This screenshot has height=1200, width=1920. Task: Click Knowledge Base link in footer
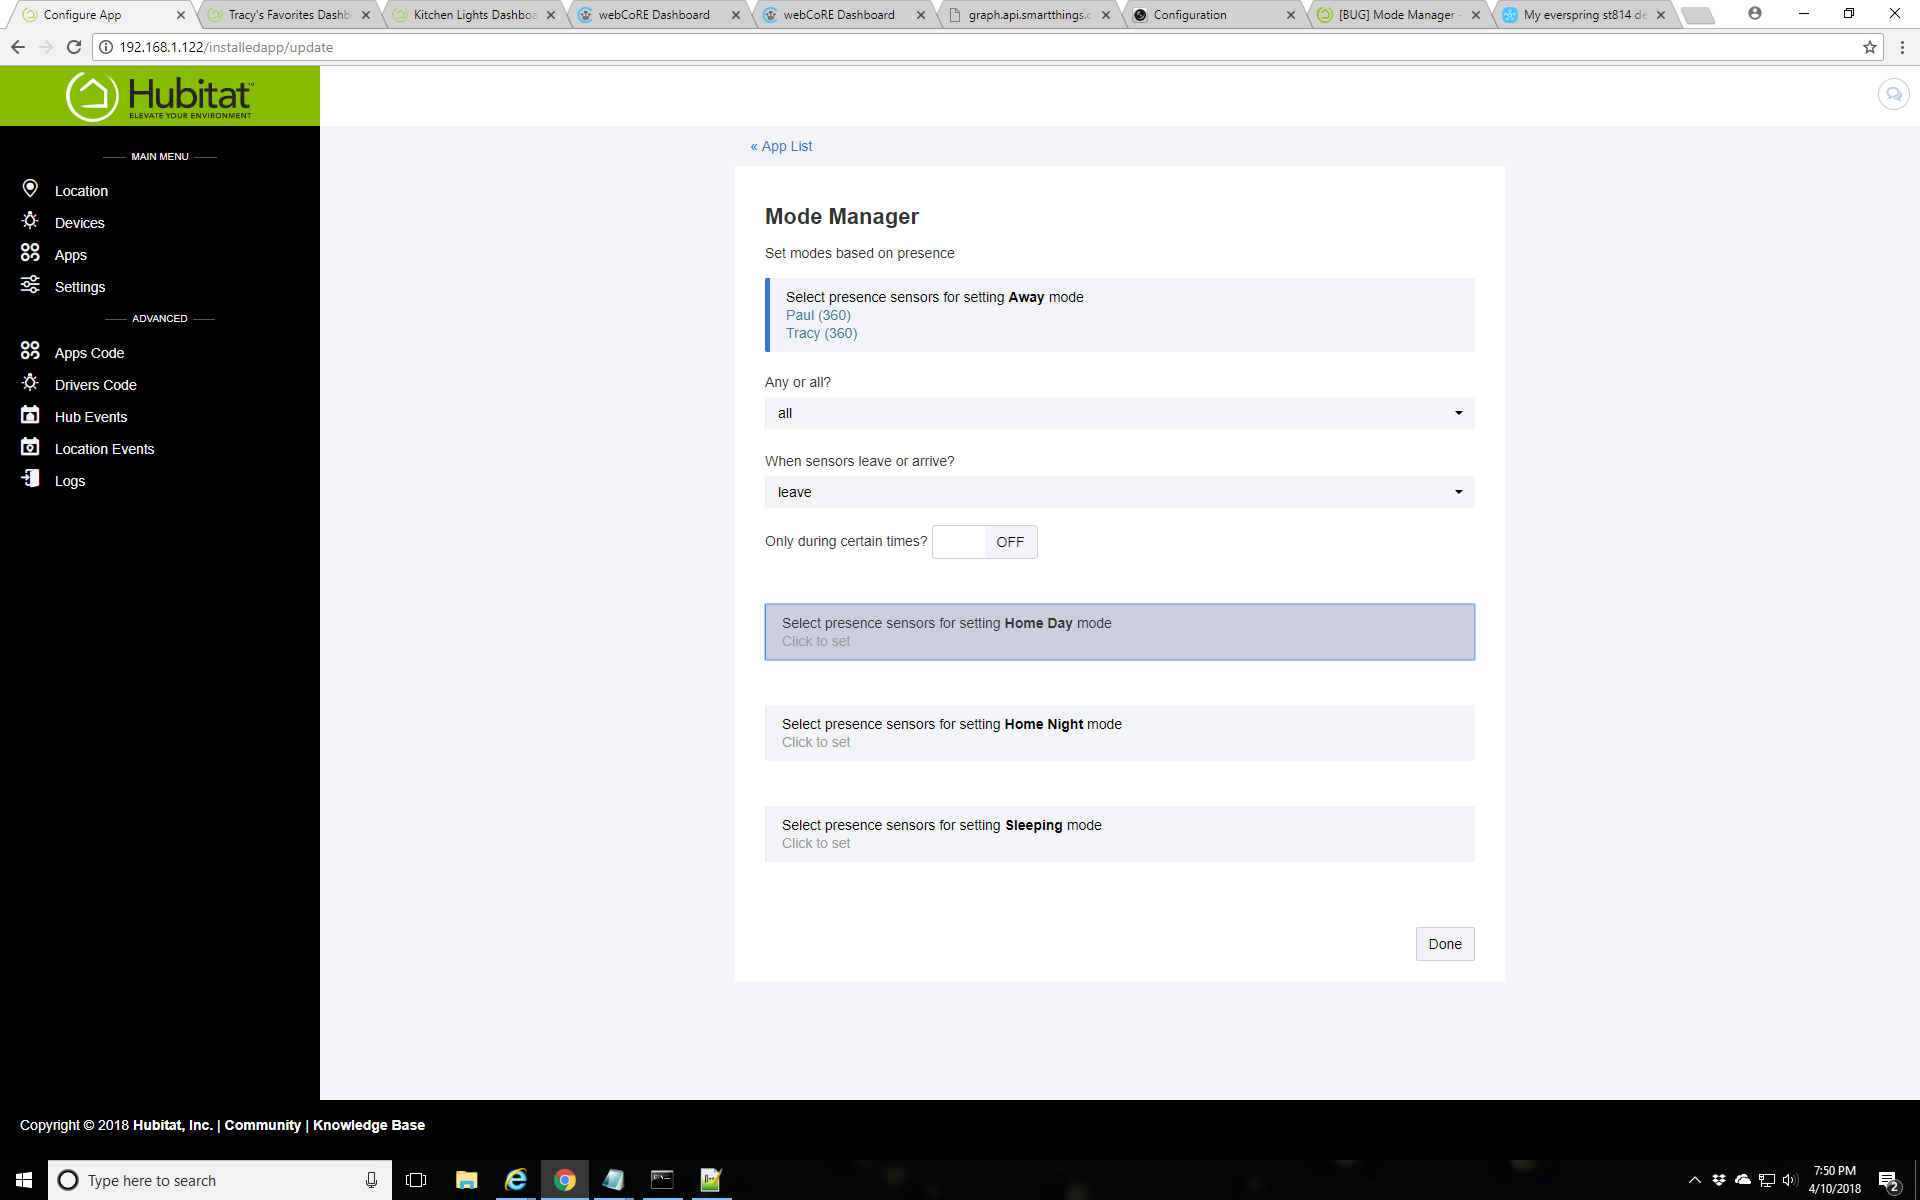point(368,1125)
